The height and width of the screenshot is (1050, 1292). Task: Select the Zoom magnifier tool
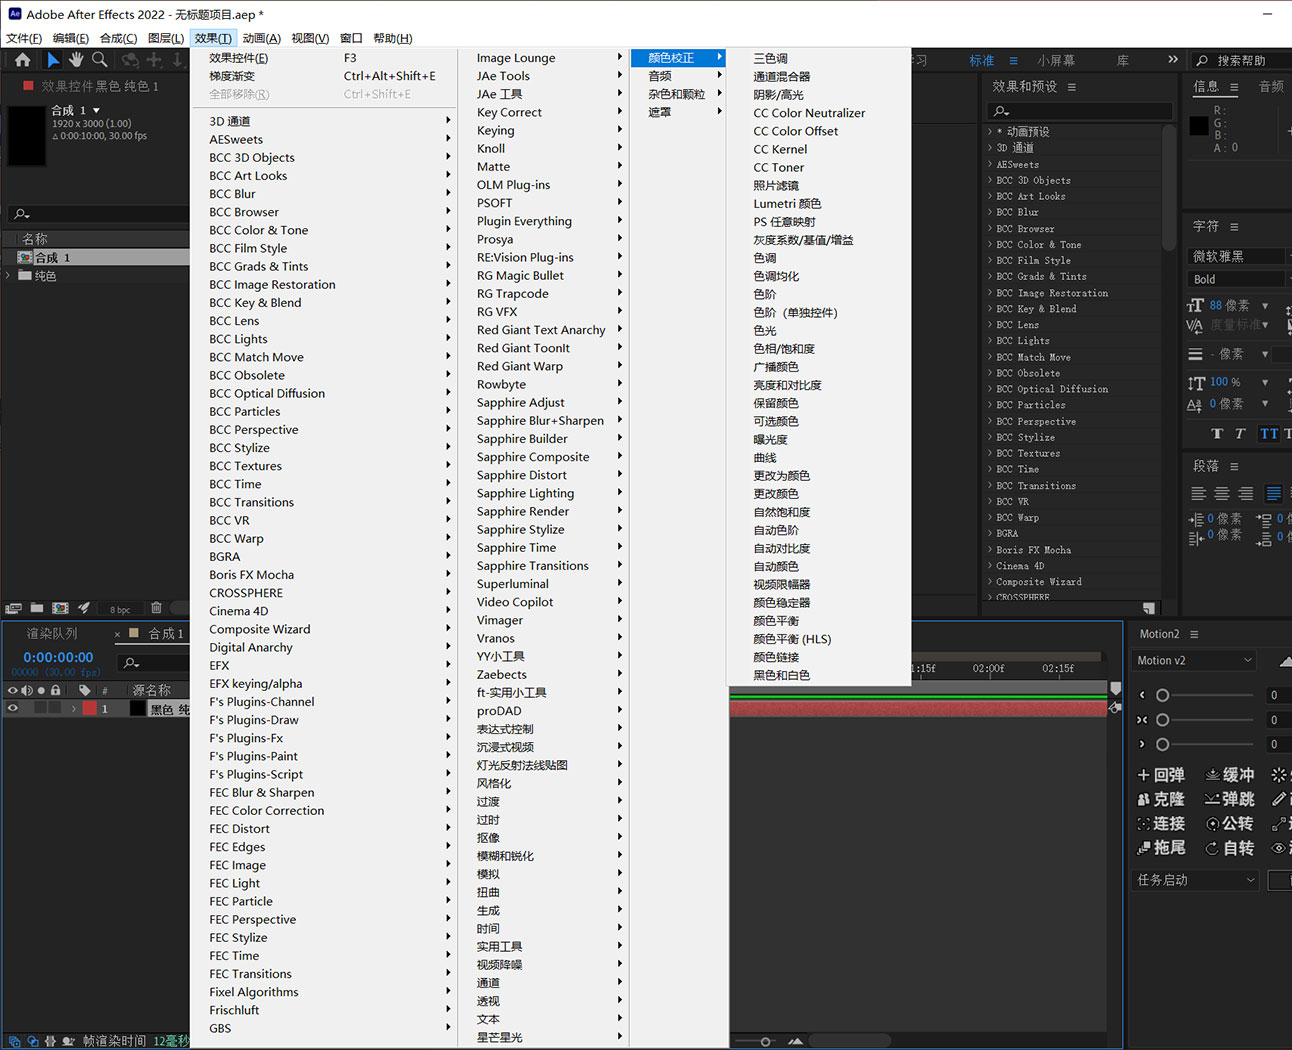pyautogui.click(x=100, y=60)
